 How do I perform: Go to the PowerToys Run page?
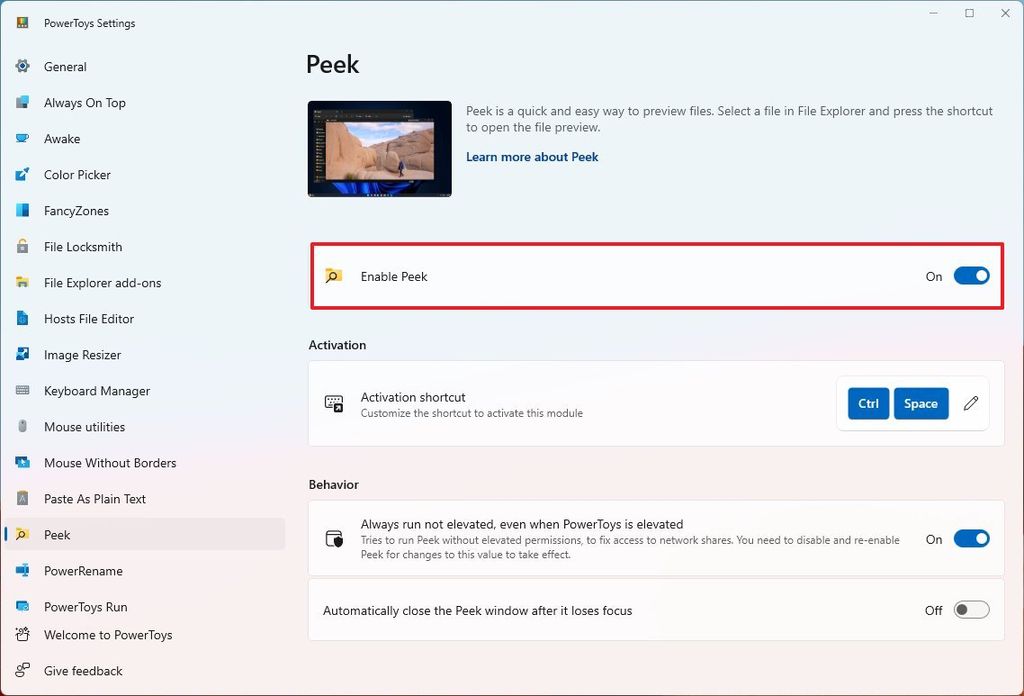coord(85,607)
